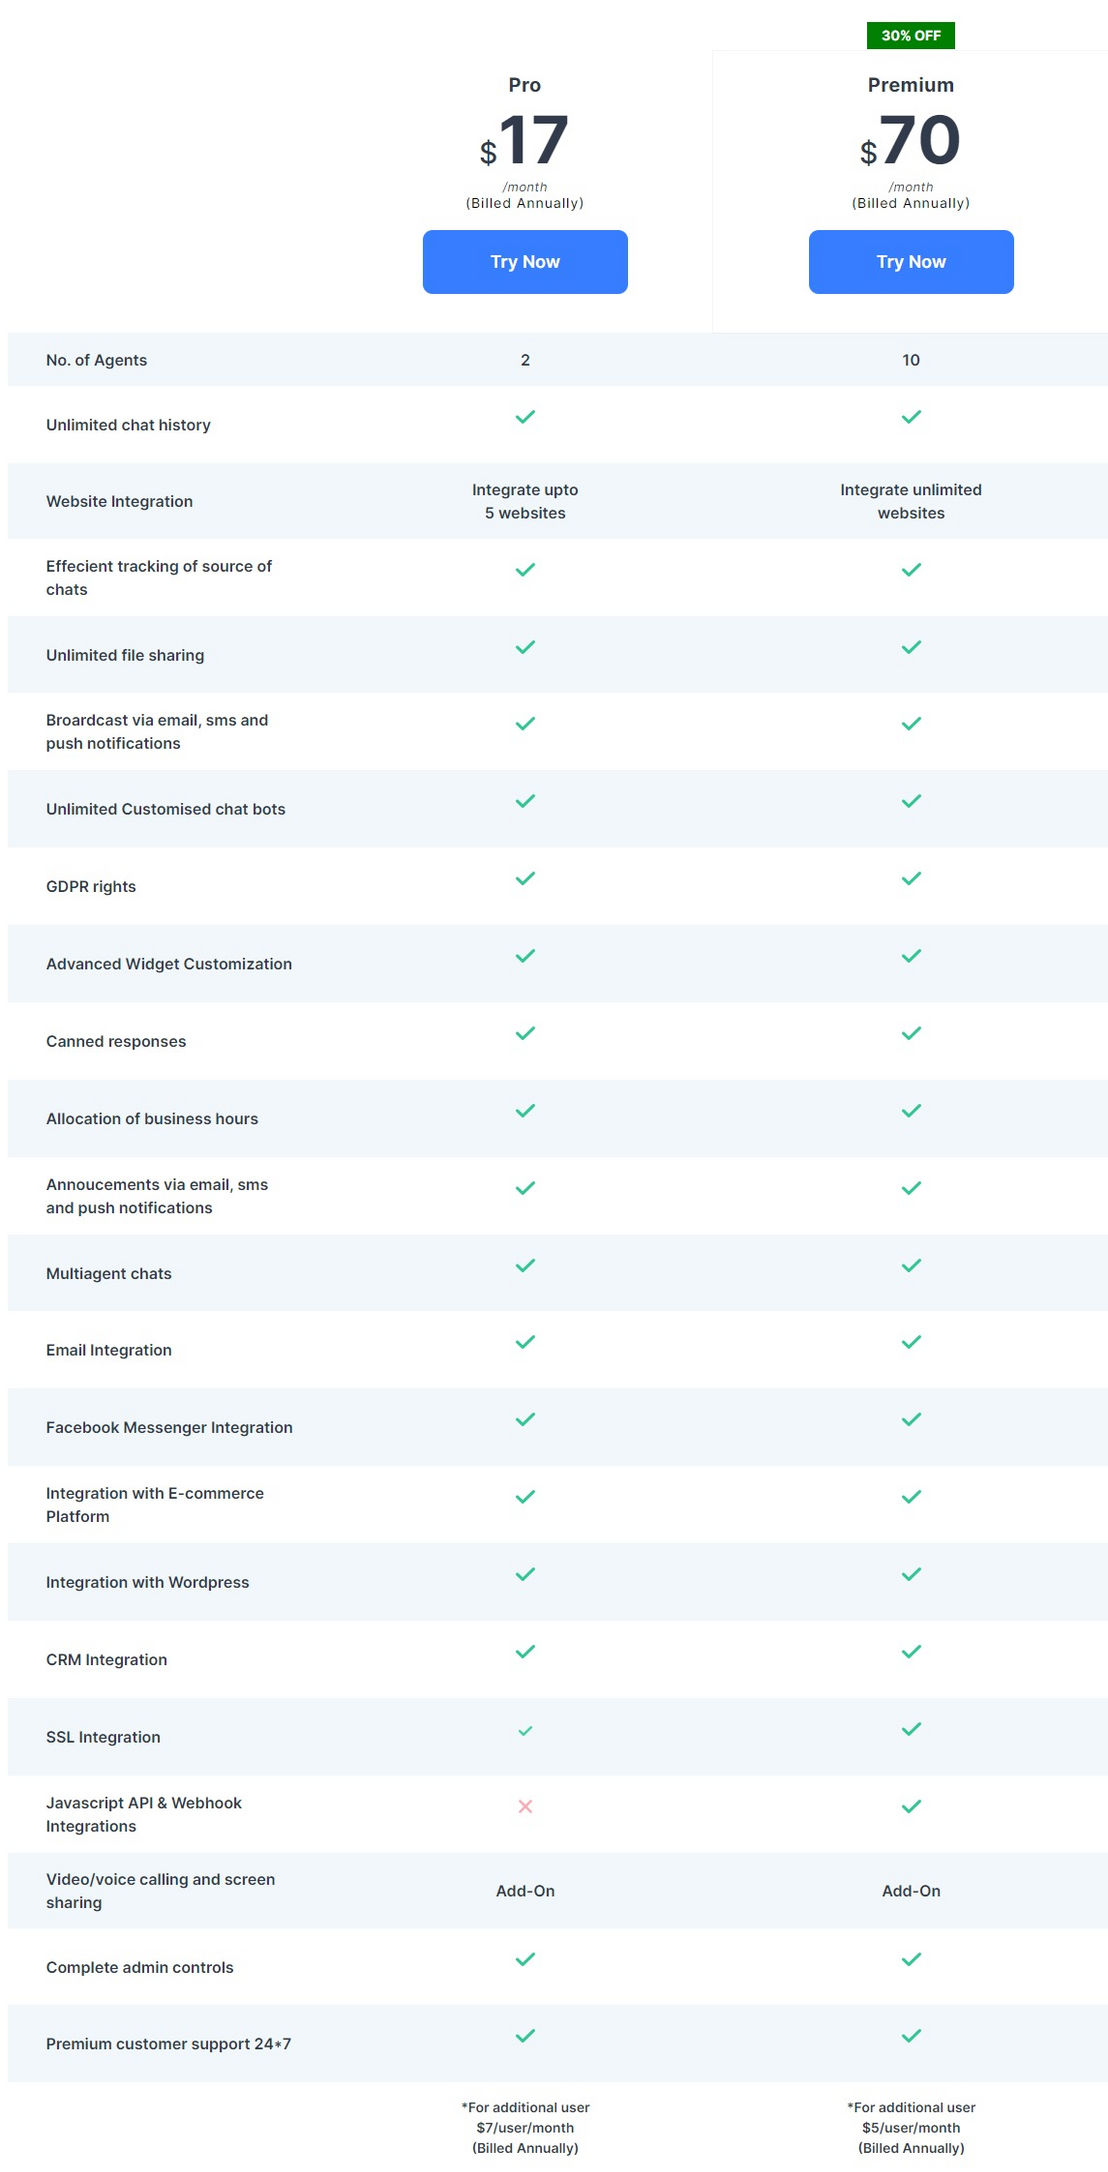Click Pro checkmark for Complete admin controls
1108x2172 pixels.
pos(525,1959)
